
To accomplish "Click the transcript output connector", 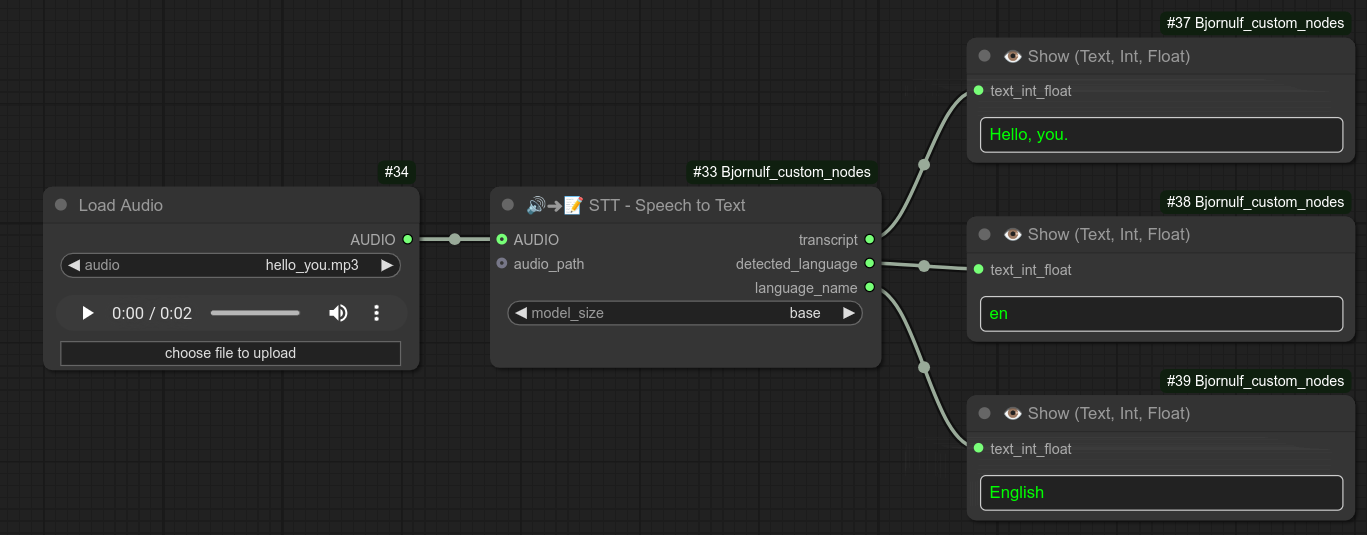I will pyautogui.click(x=870, y=240).
